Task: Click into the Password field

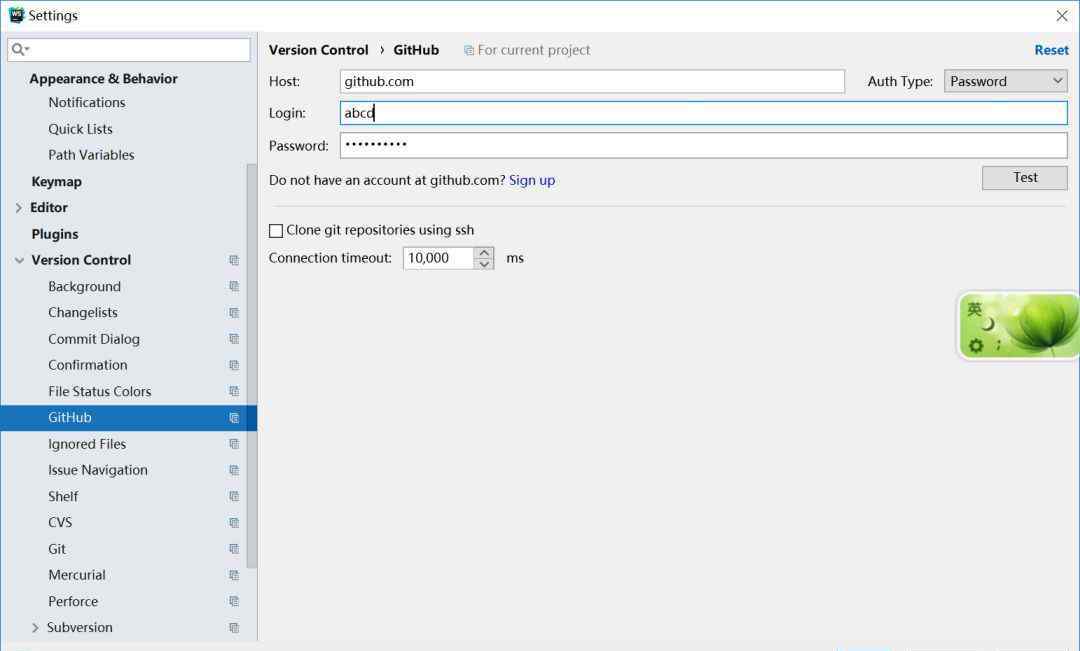Action: 704,145
